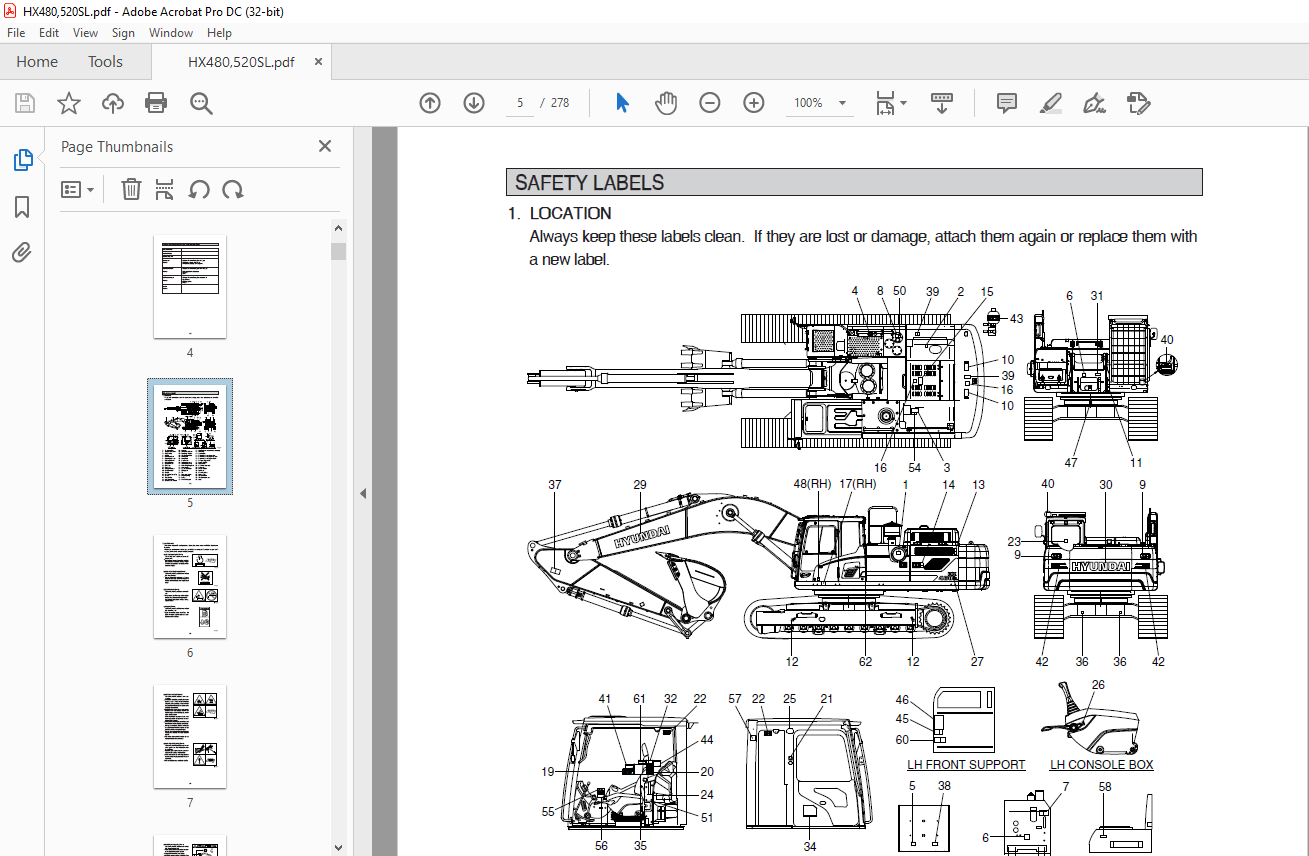The height and width of the screenshot is (856, 1309).
Task: Select page 6 thumbnail
Action: (190, 586)
